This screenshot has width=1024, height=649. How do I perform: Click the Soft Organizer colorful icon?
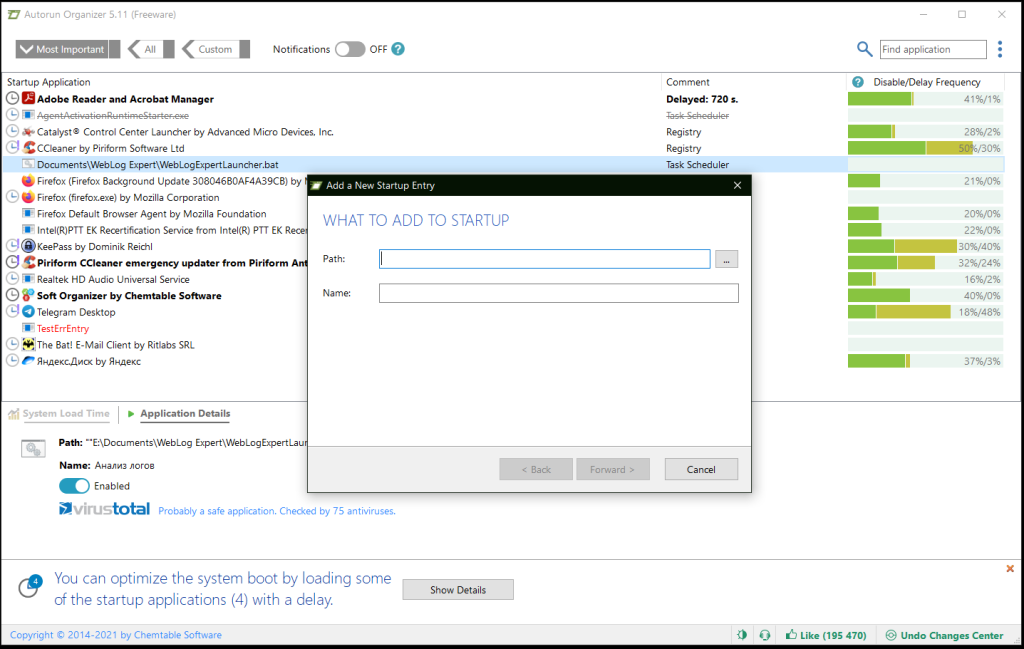pyautogui.click(x=28, y=295)
